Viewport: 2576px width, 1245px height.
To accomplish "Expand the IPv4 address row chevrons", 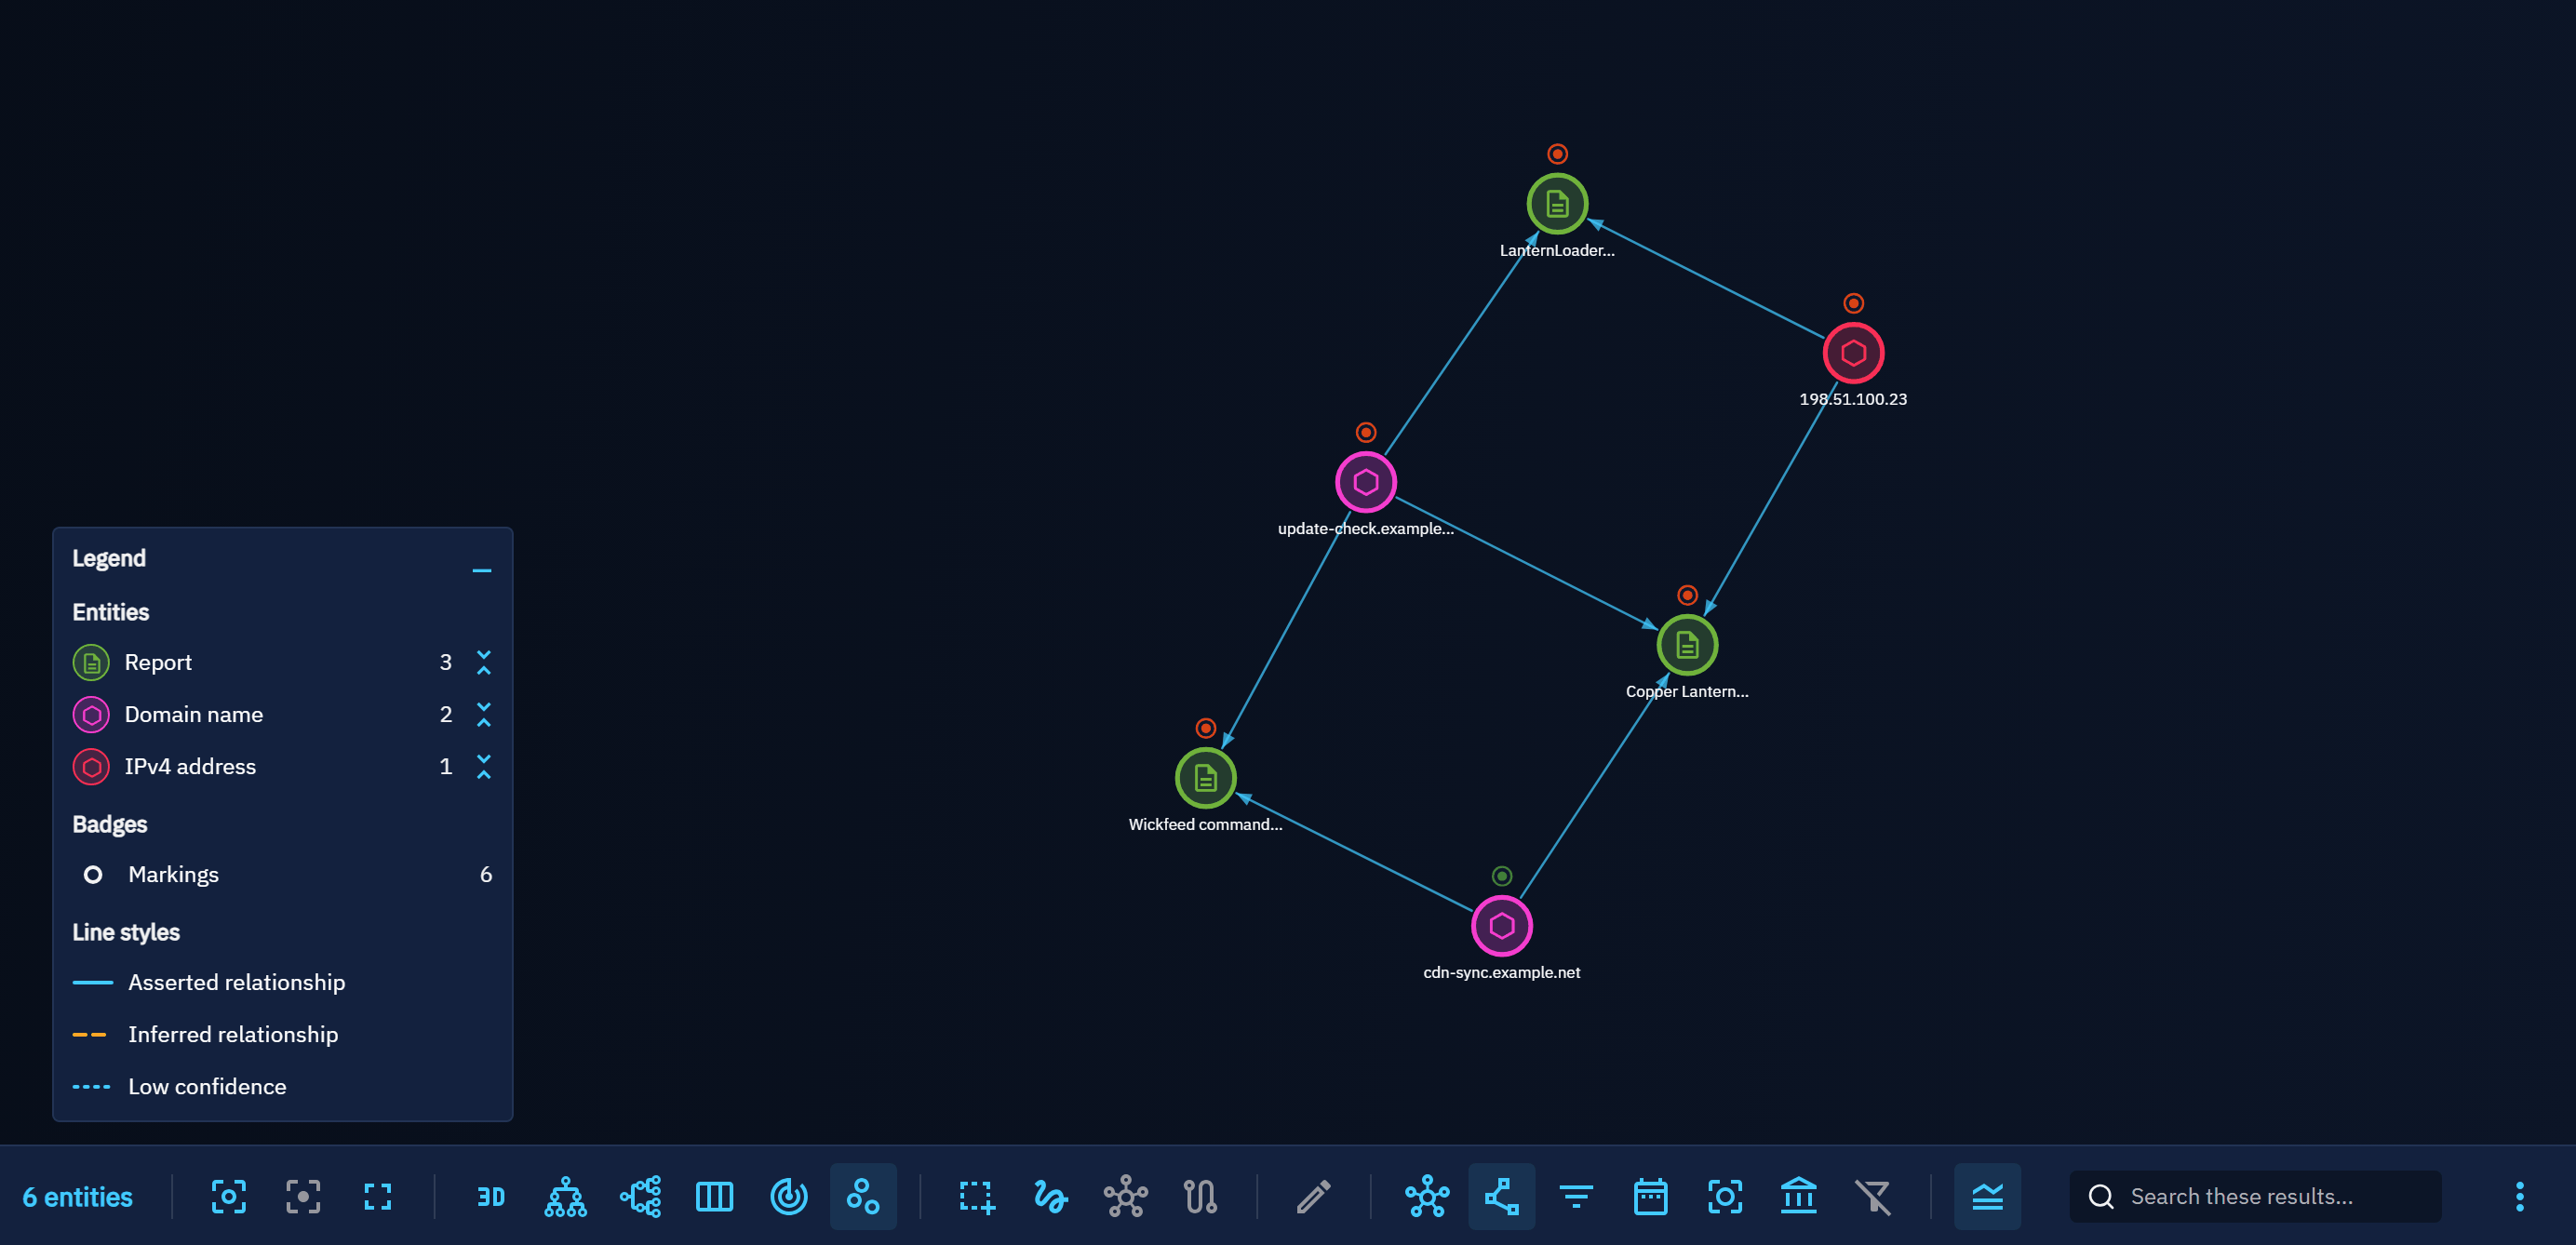I will point(484,766).
